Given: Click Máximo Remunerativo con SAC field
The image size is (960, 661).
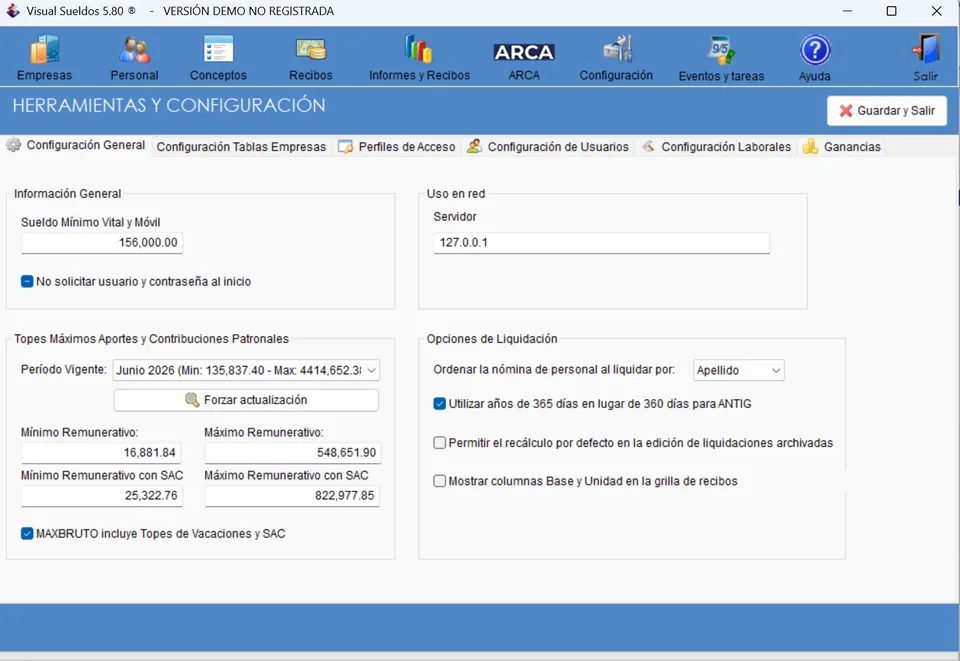Looking at the screenshot, I should [x=292, y=495].
